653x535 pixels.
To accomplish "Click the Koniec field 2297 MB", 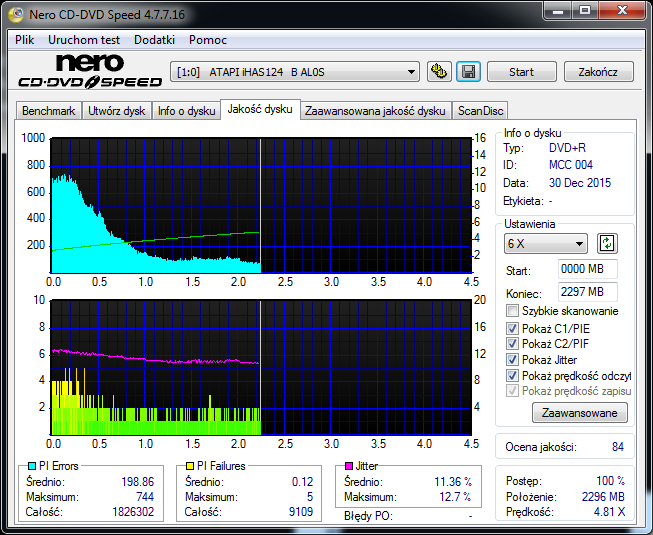I will (587, 292).
